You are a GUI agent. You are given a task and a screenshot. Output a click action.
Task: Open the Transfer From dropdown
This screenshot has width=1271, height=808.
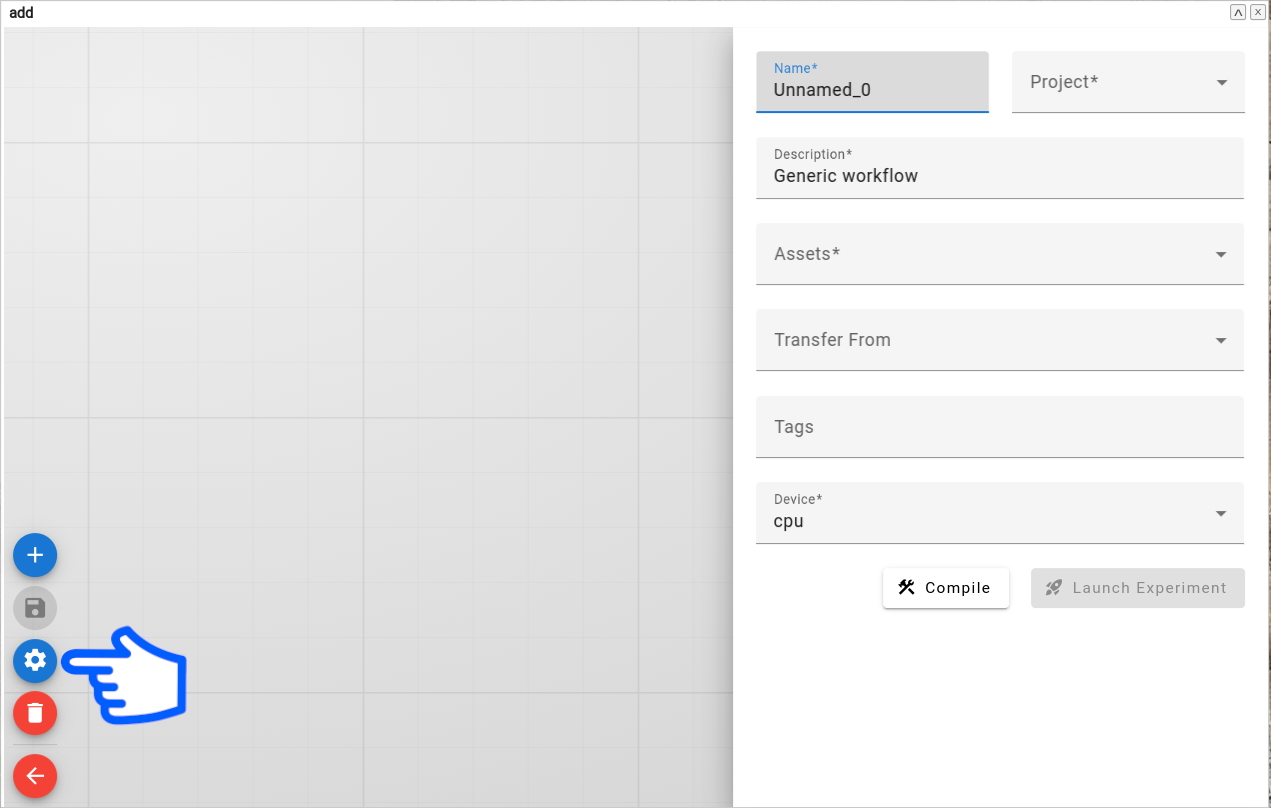tap(1220, 340)
